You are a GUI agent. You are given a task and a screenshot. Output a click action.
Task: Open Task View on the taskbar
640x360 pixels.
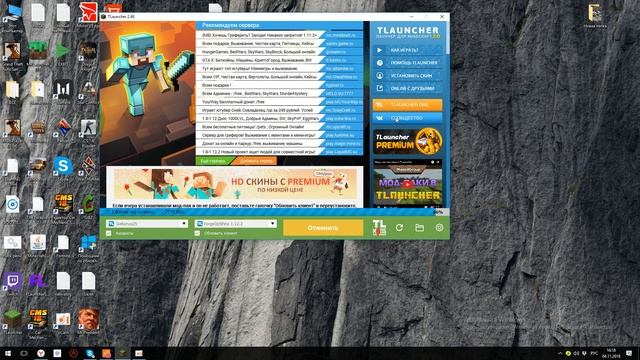click(x=24, y=353)
